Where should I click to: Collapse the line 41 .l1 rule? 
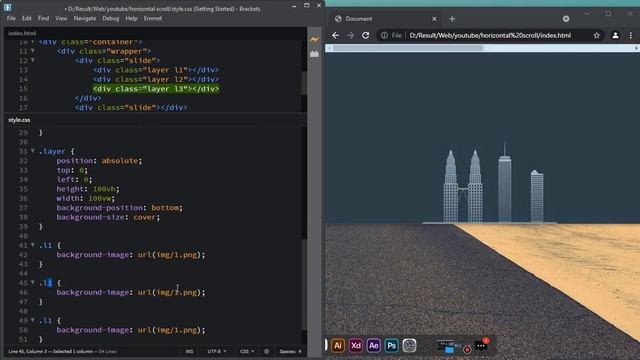point(33,245)
